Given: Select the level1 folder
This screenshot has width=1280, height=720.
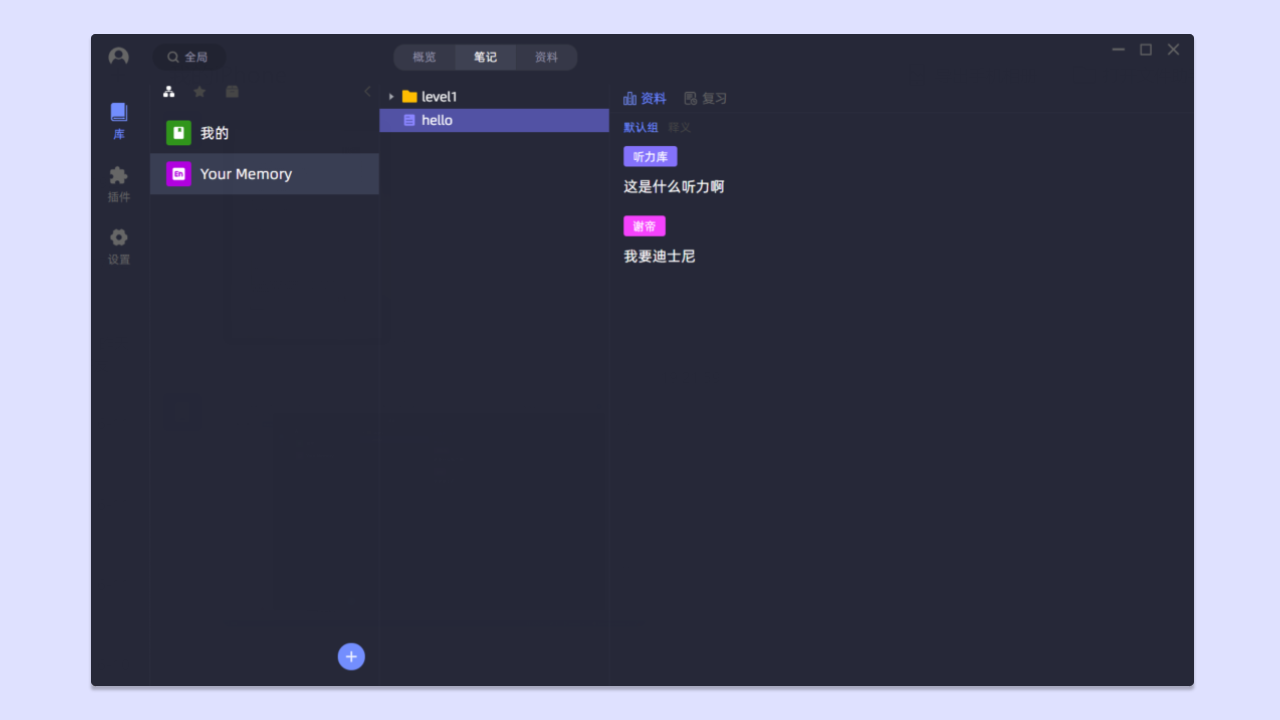Looking at the screenshot, I should pyautogui.click(x=439, y=97).
